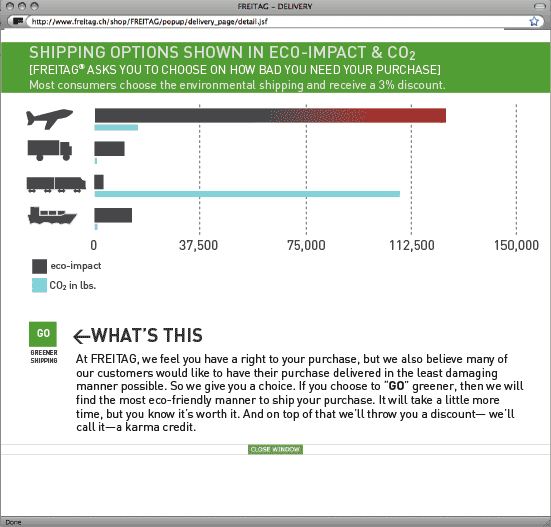
Task: Click the toolbar toggle pill in title bar
Action: pos(539,6)
